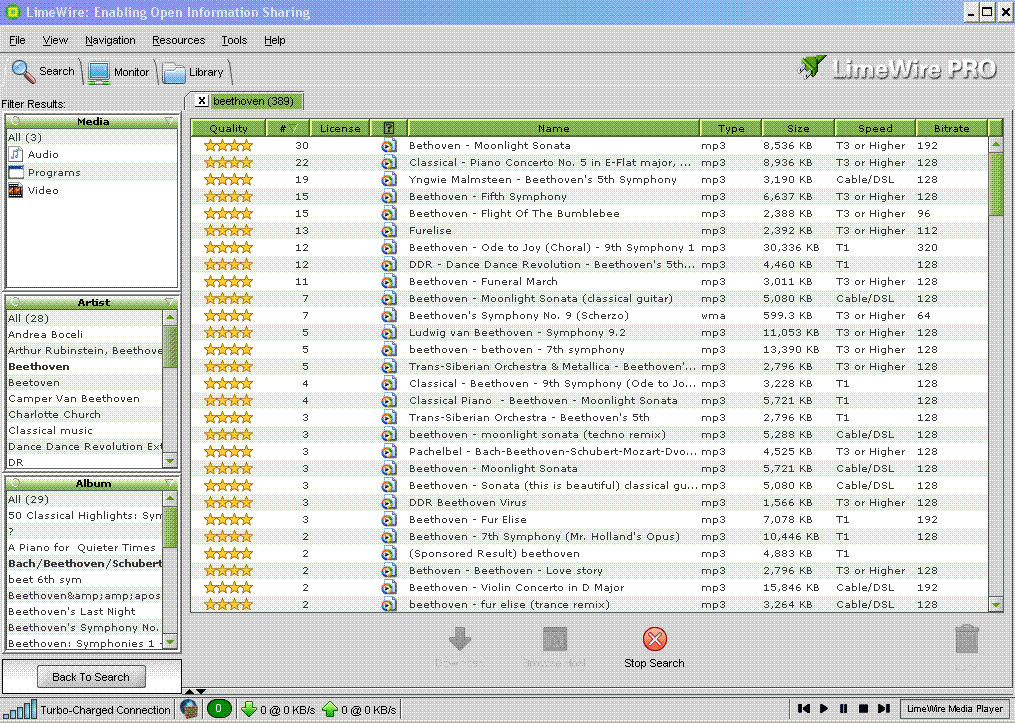Click the file icon for Furelise row
1015x723 pixels.
(388, 230)
